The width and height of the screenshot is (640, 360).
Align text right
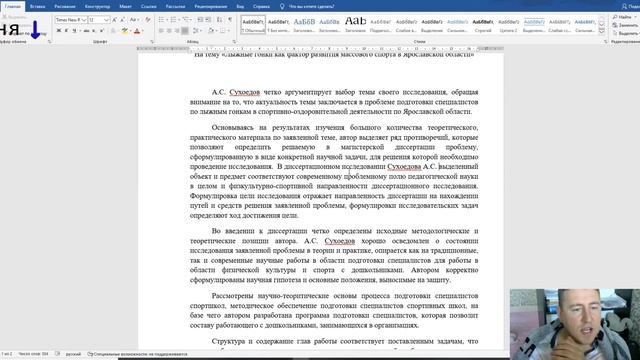(x=176, y=31)
